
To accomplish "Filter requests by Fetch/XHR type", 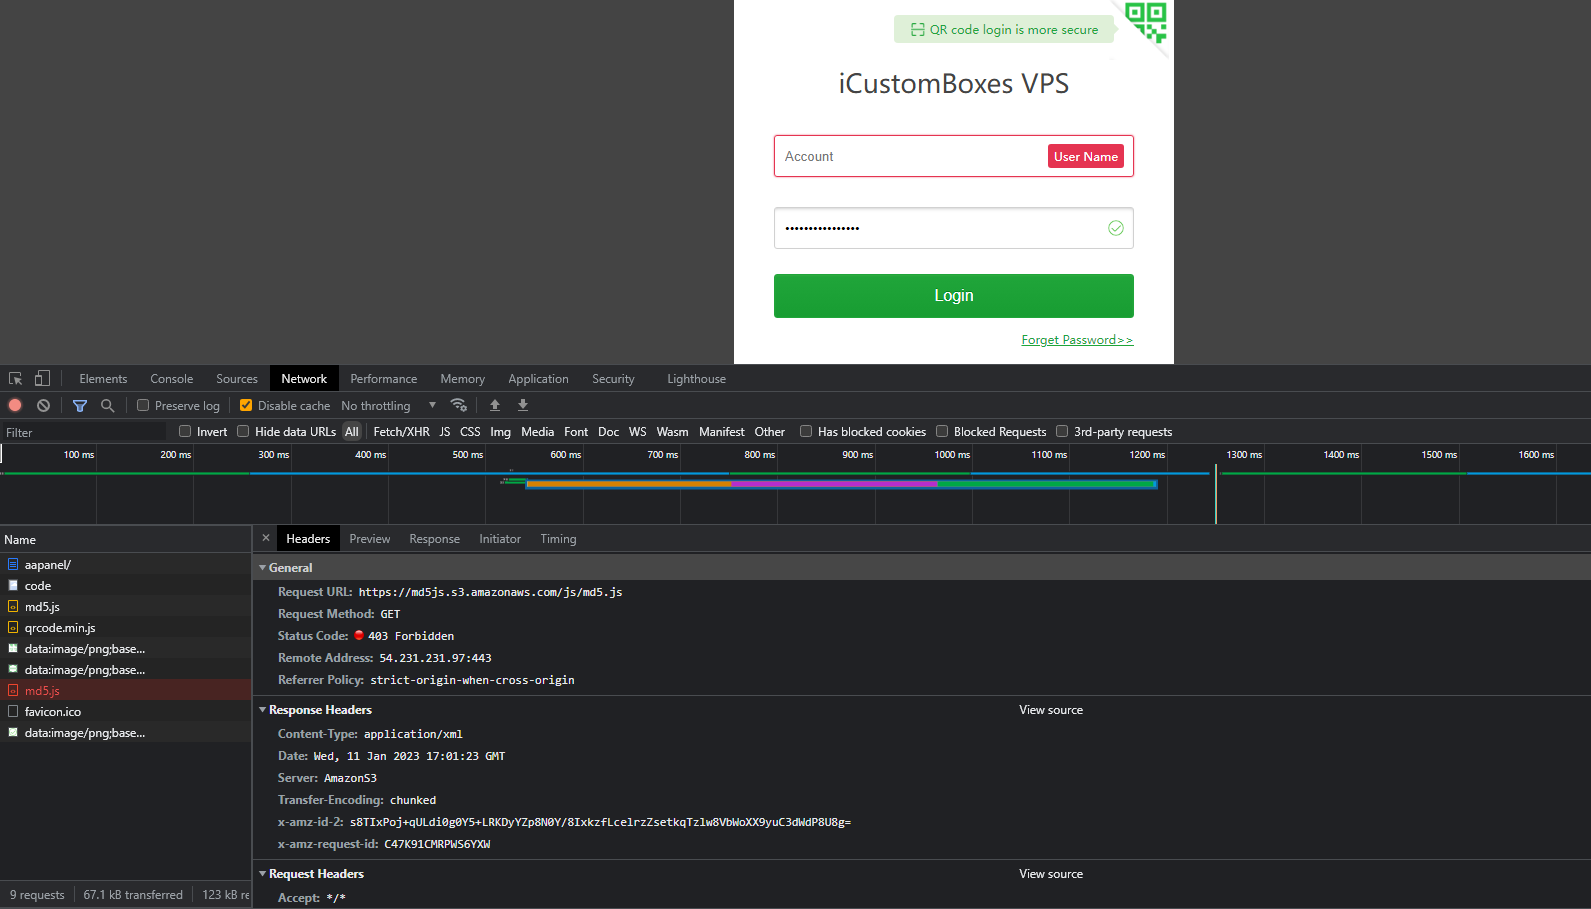I will pos(401,432).
